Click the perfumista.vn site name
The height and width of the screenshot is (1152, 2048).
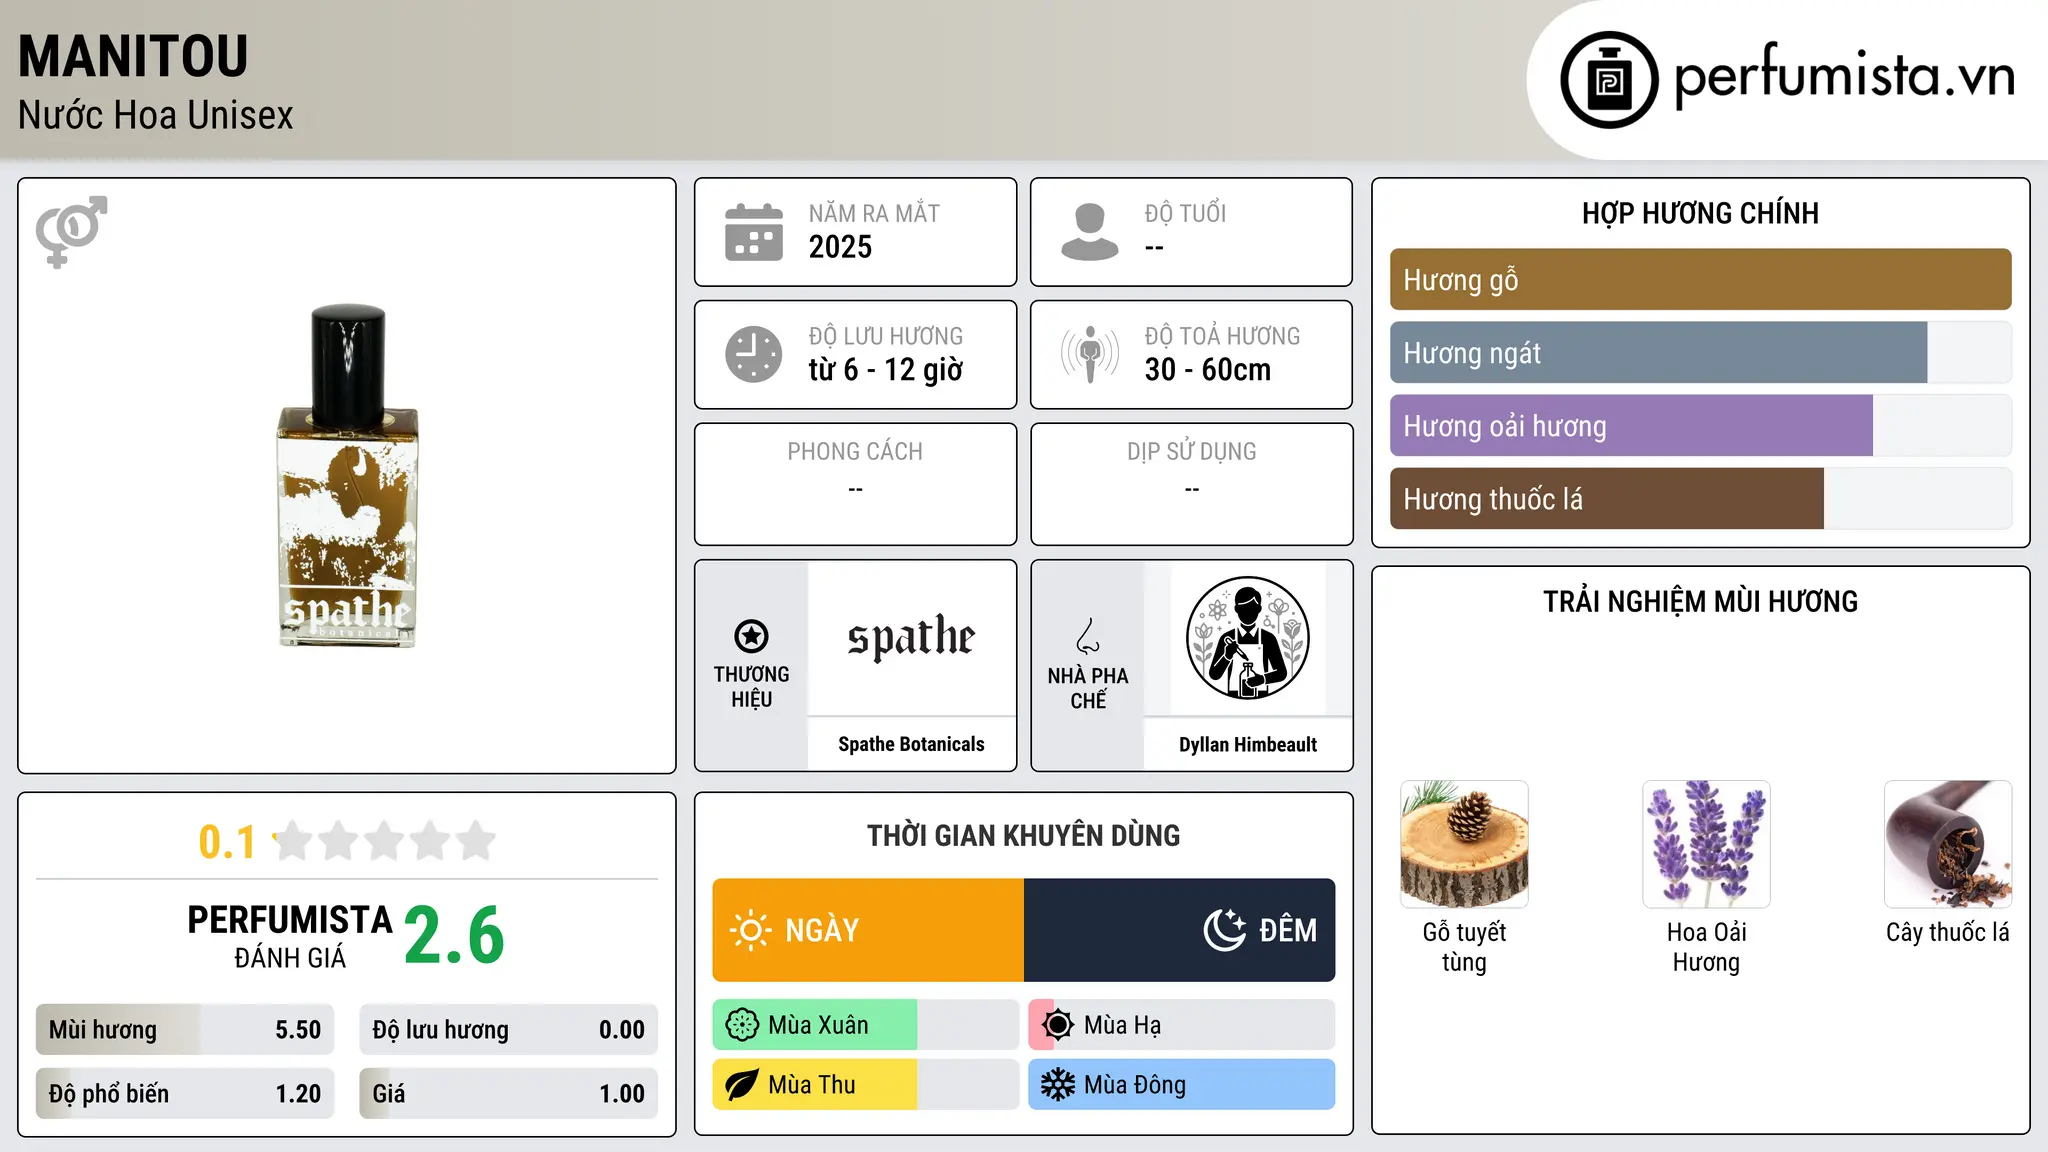pos(1844,76)
